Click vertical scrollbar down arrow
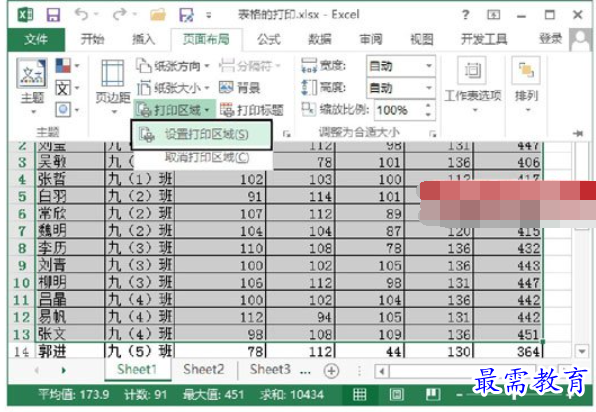This screenshot has width=596, height=412. point(582,352)
